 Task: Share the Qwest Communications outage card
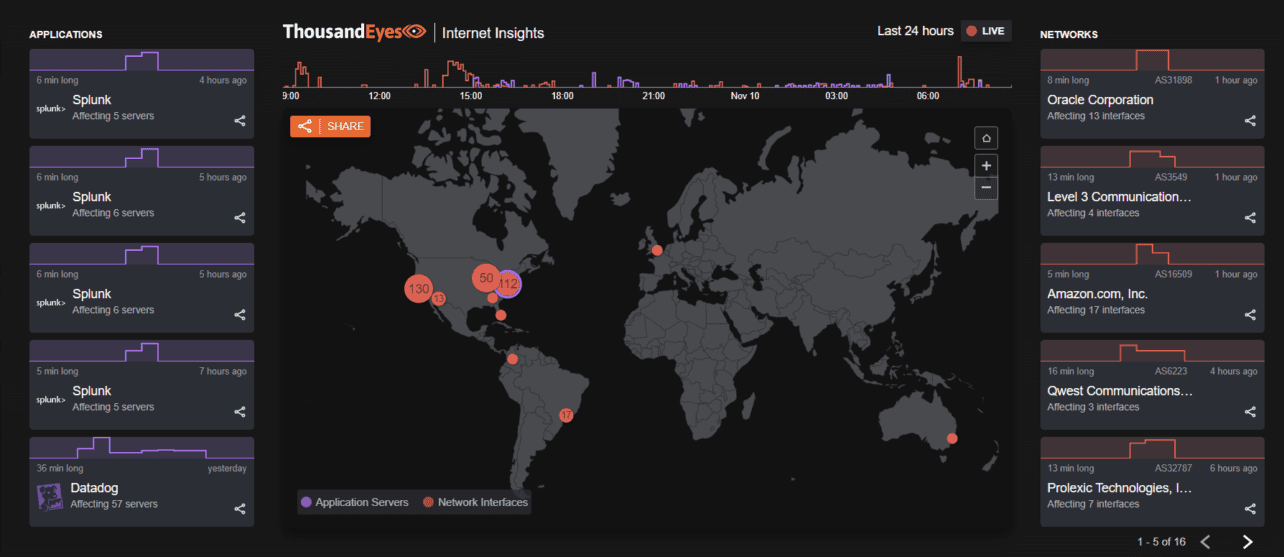tap(1250, 412)
